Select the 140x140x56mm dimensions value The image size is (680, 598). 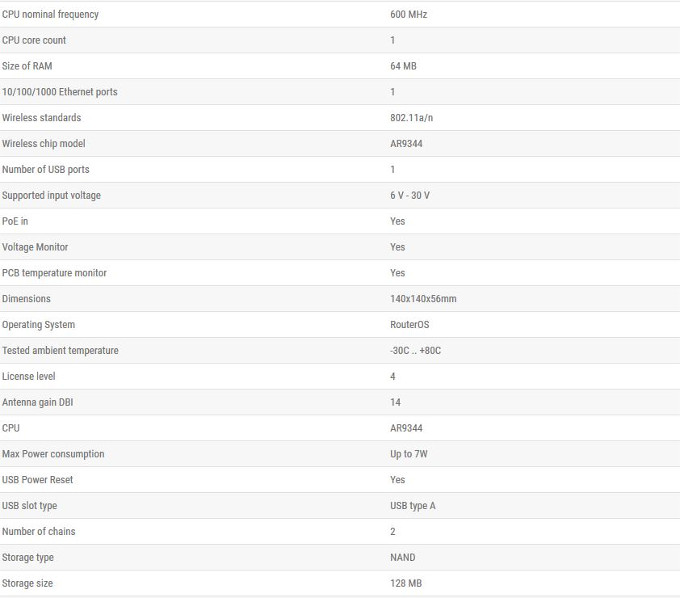[423, 299]
